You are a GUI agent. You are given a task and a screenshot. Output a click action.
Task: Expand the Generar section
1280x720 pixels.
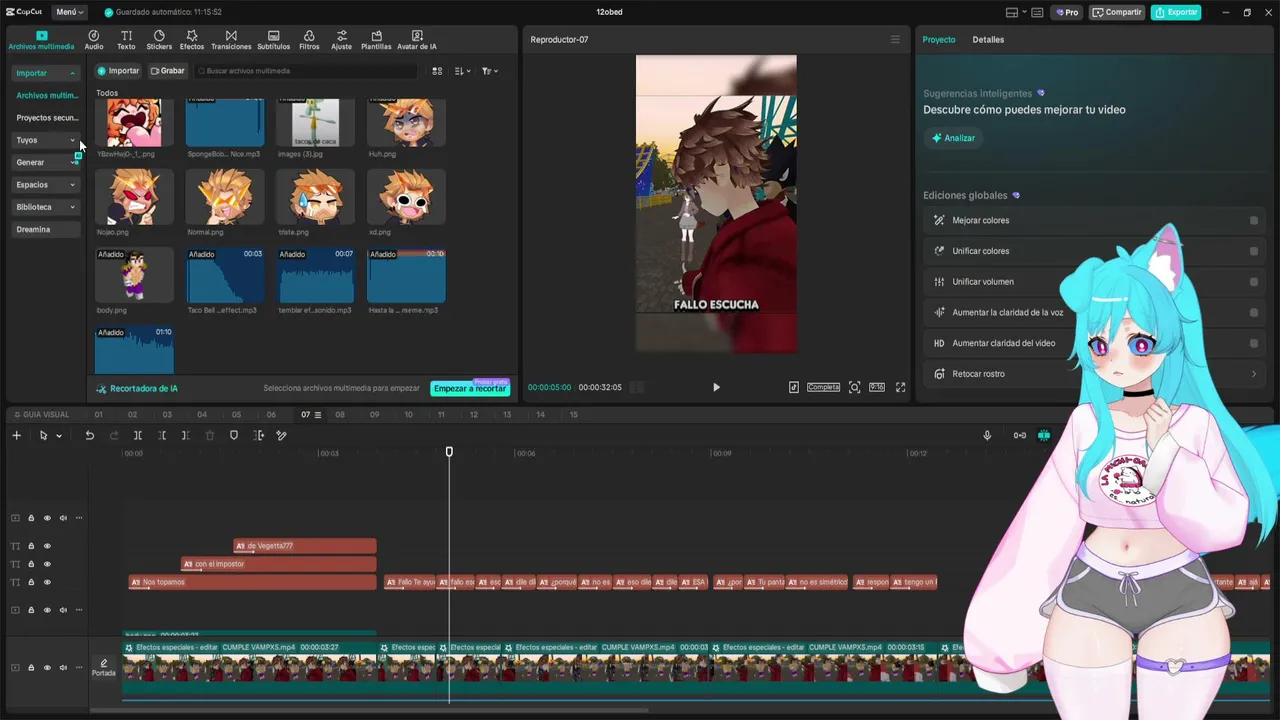tap(45, 162)
